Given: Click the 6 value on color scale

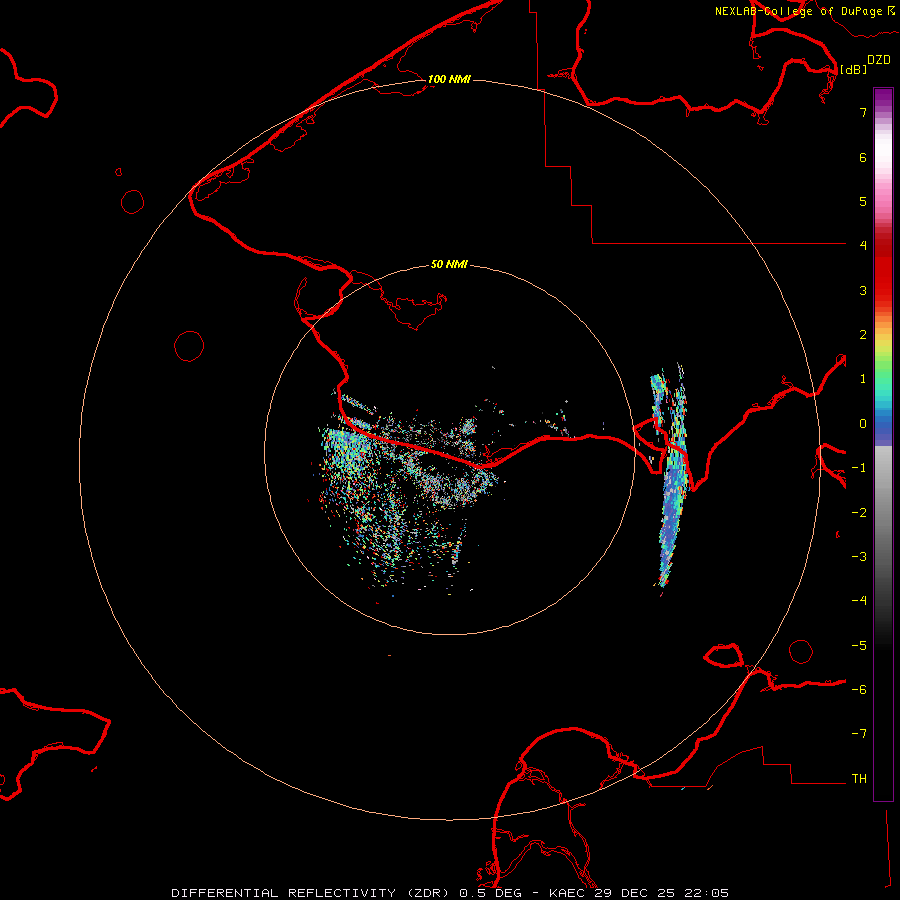Looking at the screenshot, I should pos(863,157).
